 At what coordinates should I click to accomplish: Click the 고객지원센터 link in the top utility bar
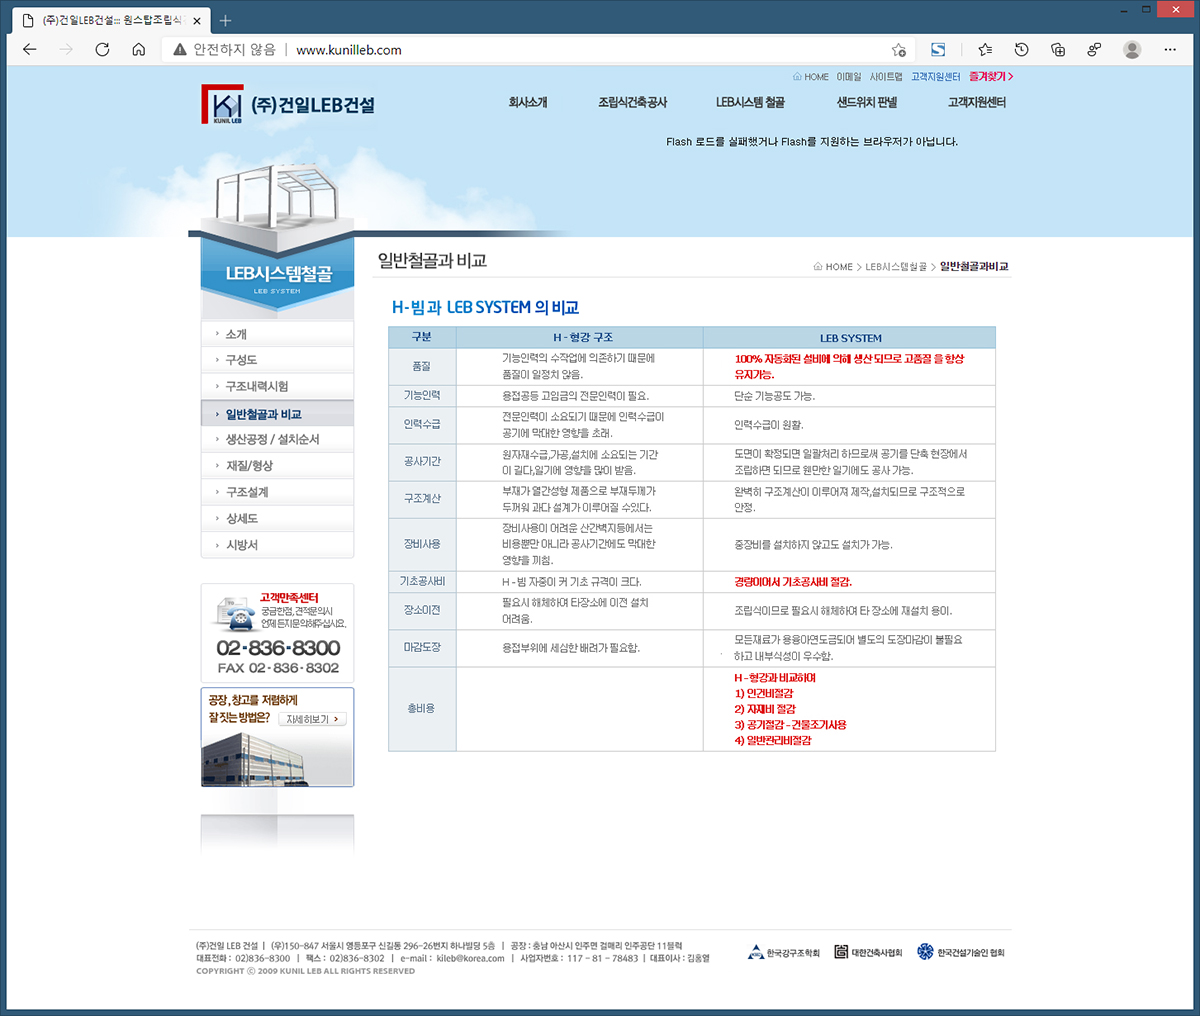tap(935, 77)
